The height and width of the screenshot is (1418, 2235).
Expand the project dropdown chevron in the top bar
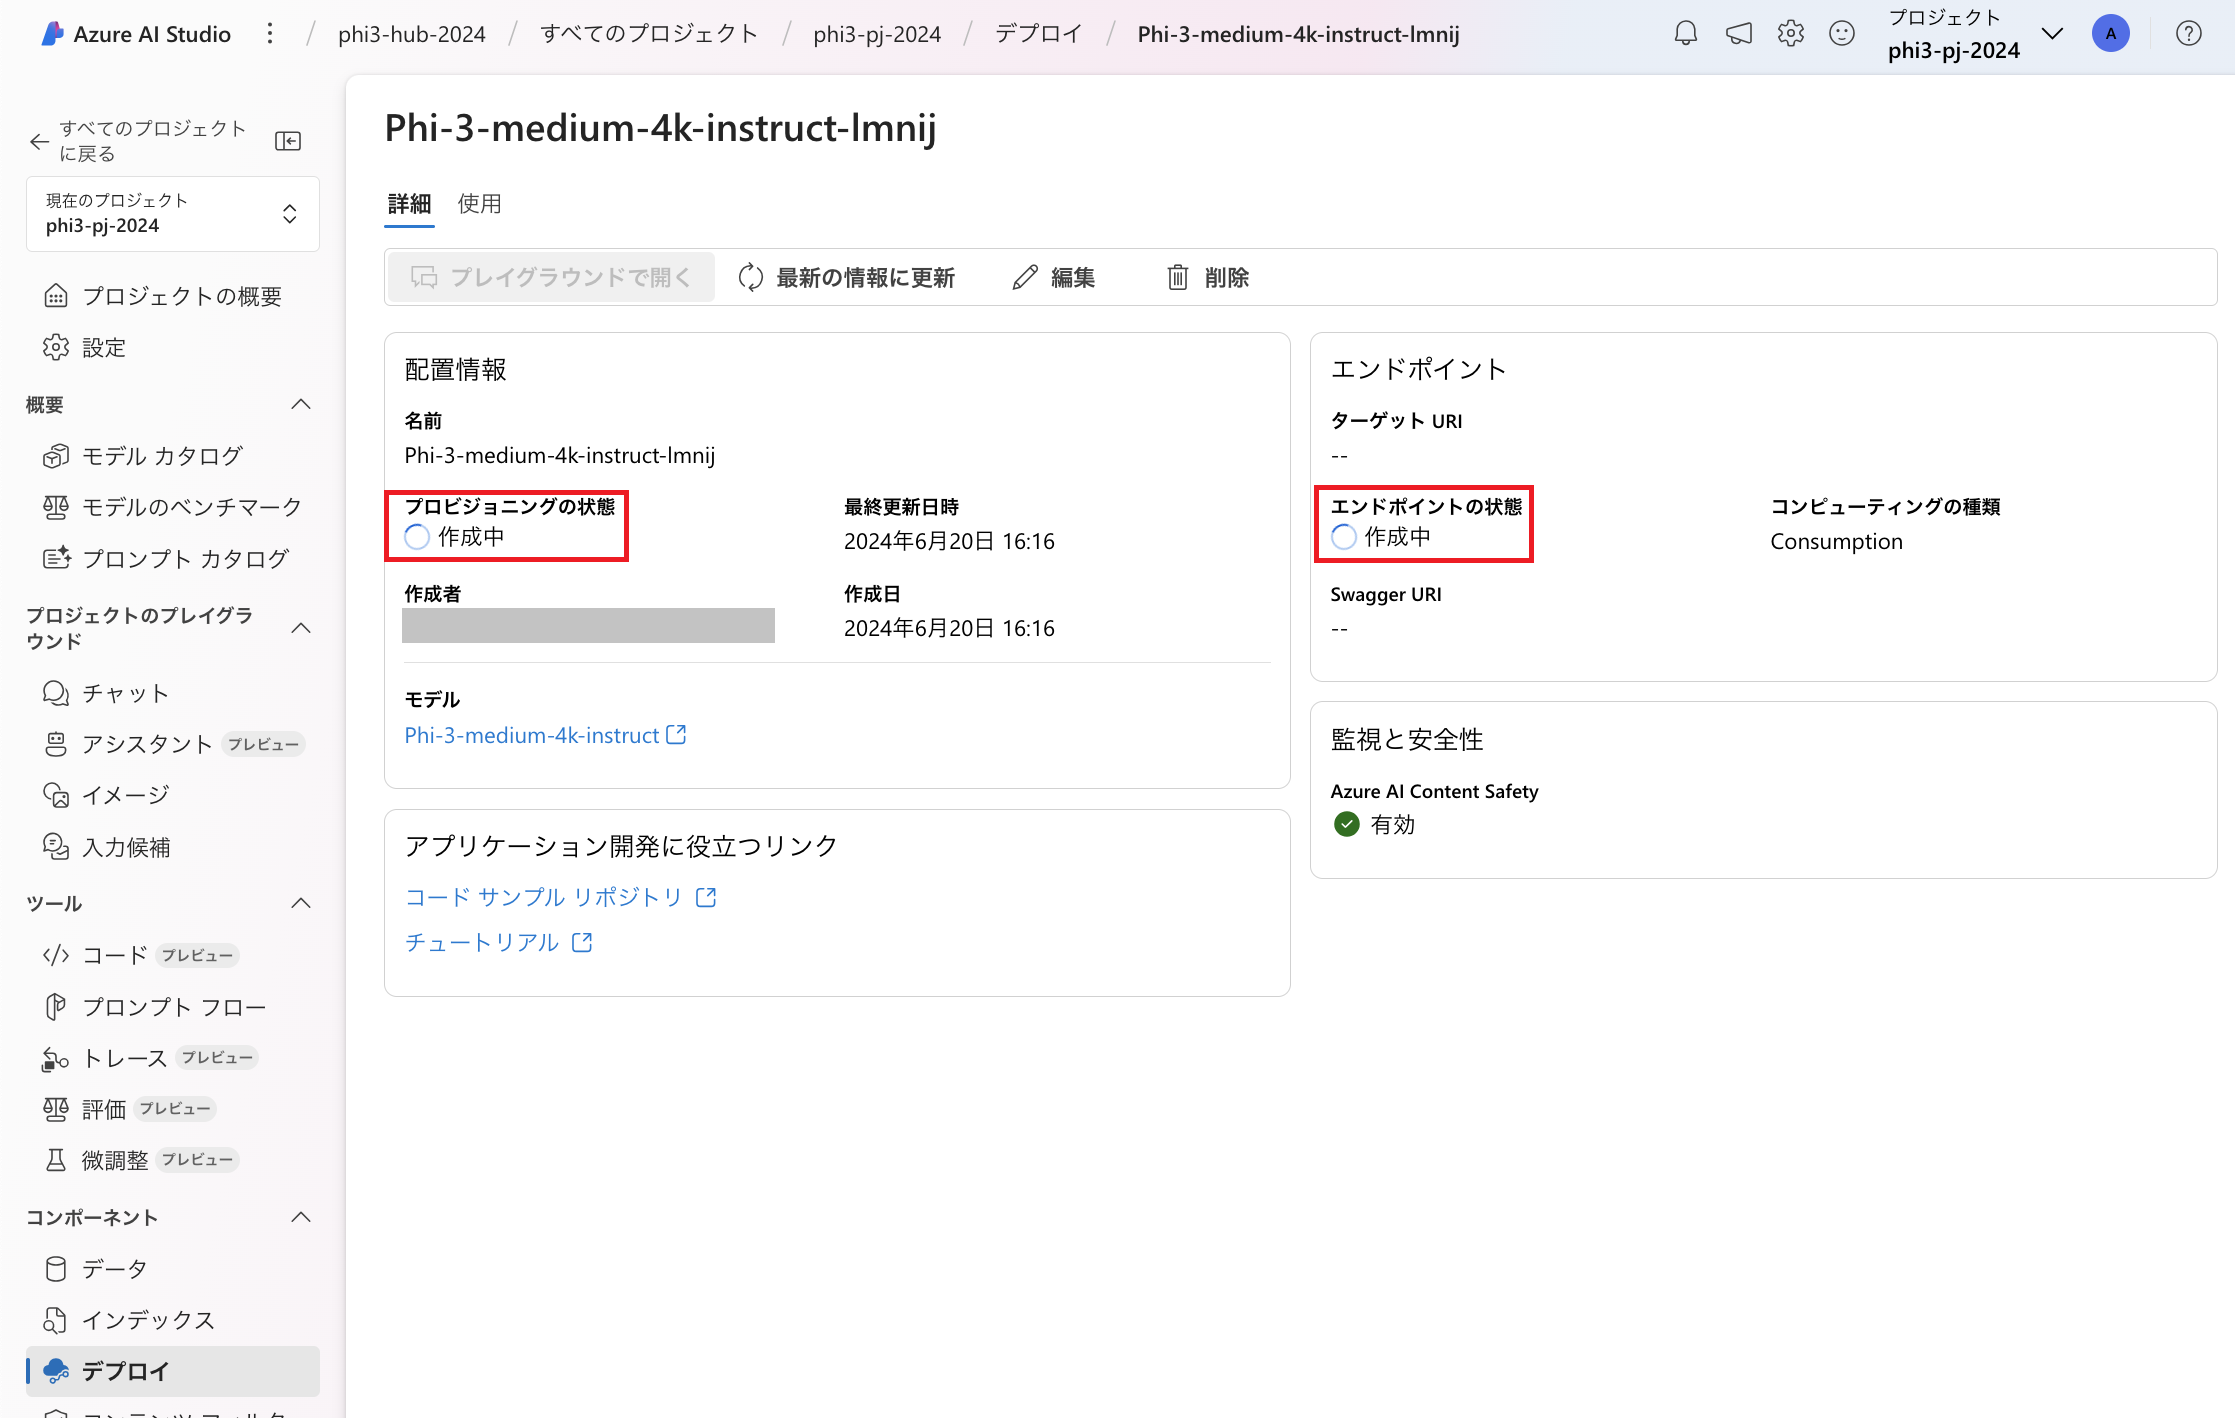click(2052, 34)
